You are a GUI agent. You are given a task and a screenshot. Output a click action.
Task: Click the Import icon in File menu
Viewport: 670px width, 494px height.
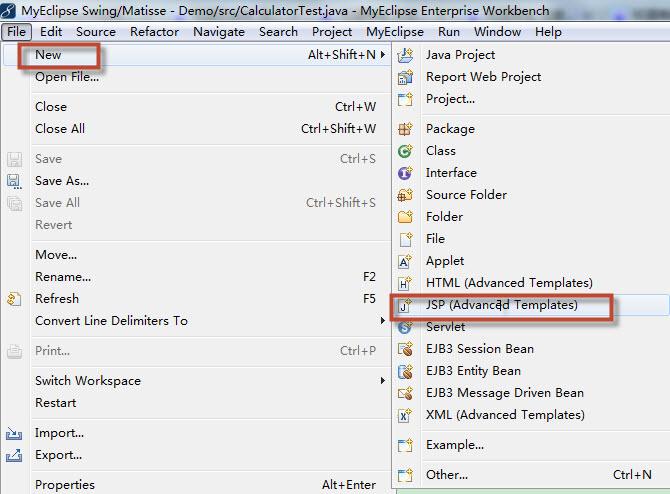[14, 433]
